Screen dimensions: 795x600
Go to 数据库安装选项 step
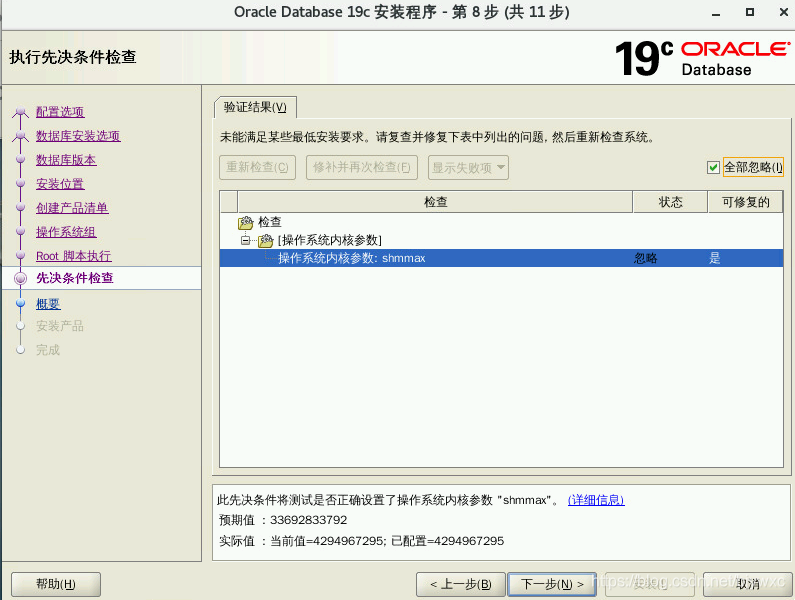click(78, 135)
